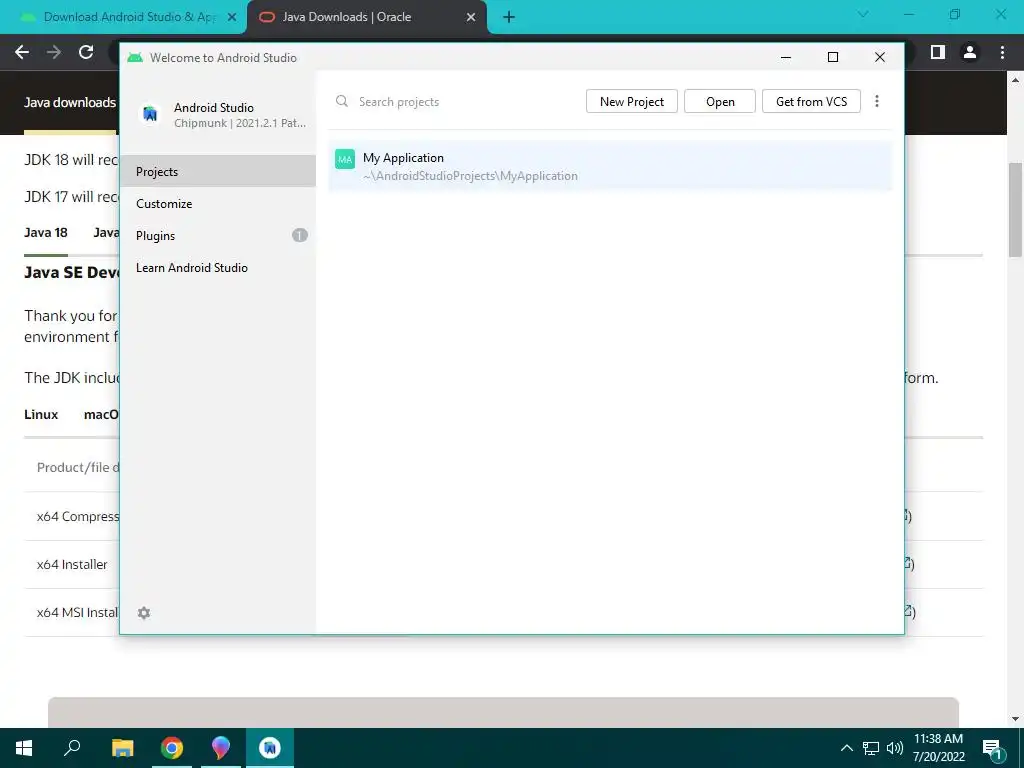Open the Windows notification center
Screen dimensions: 1024x768
coord(993,748)
